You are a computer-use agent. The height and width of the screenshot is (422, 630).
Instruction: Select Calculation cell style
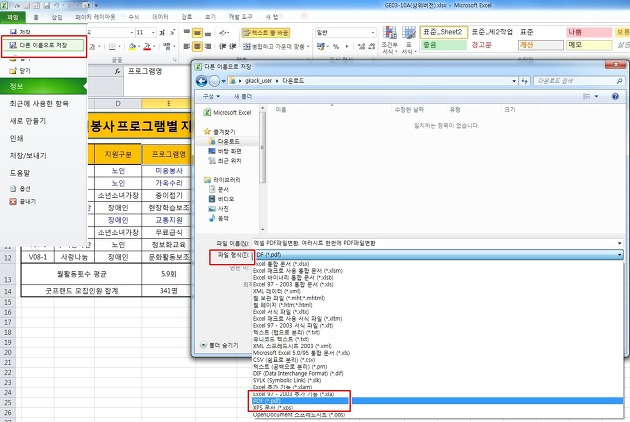coord(540,45)
